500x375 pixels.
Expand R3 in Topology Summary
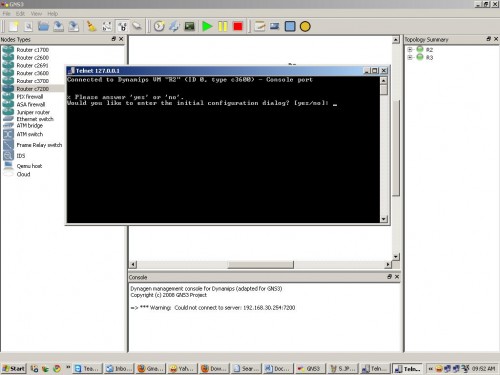410,57
